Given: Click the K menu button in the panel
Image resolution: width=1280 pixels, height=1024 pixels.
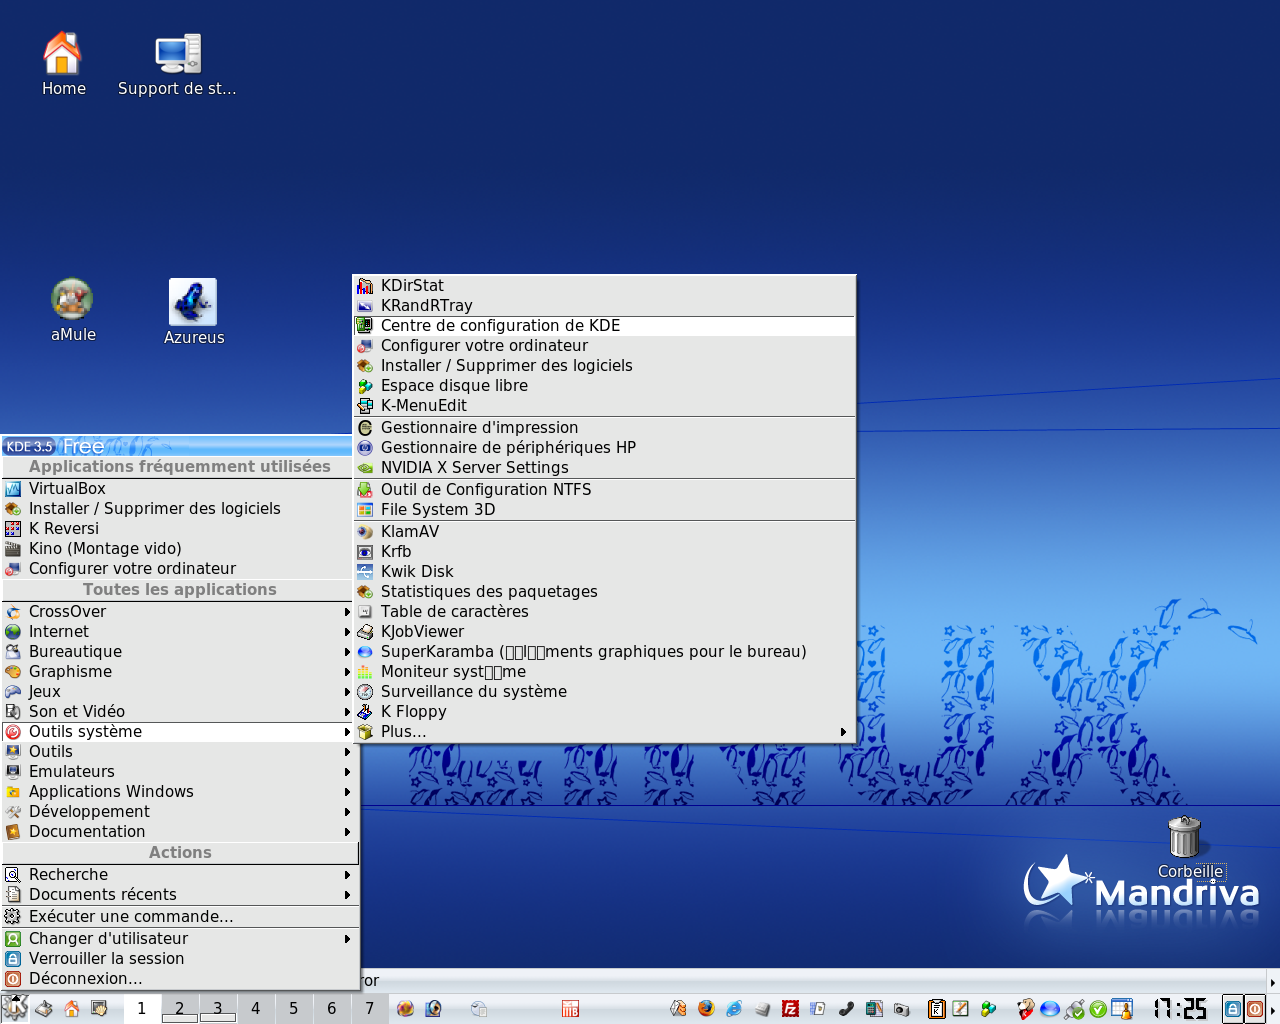Looking at the screenshot, I should coord(14,1008).
